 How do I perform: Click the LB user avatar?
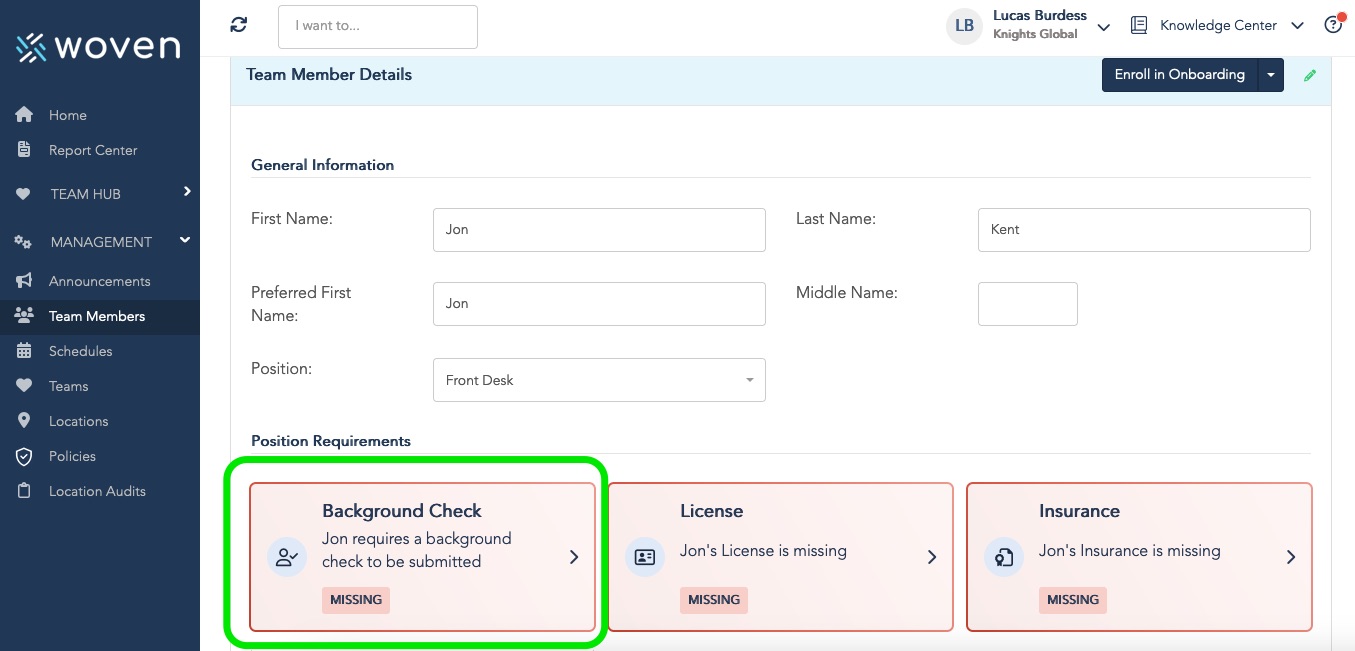pyautogui.click(x=964, y=26)
